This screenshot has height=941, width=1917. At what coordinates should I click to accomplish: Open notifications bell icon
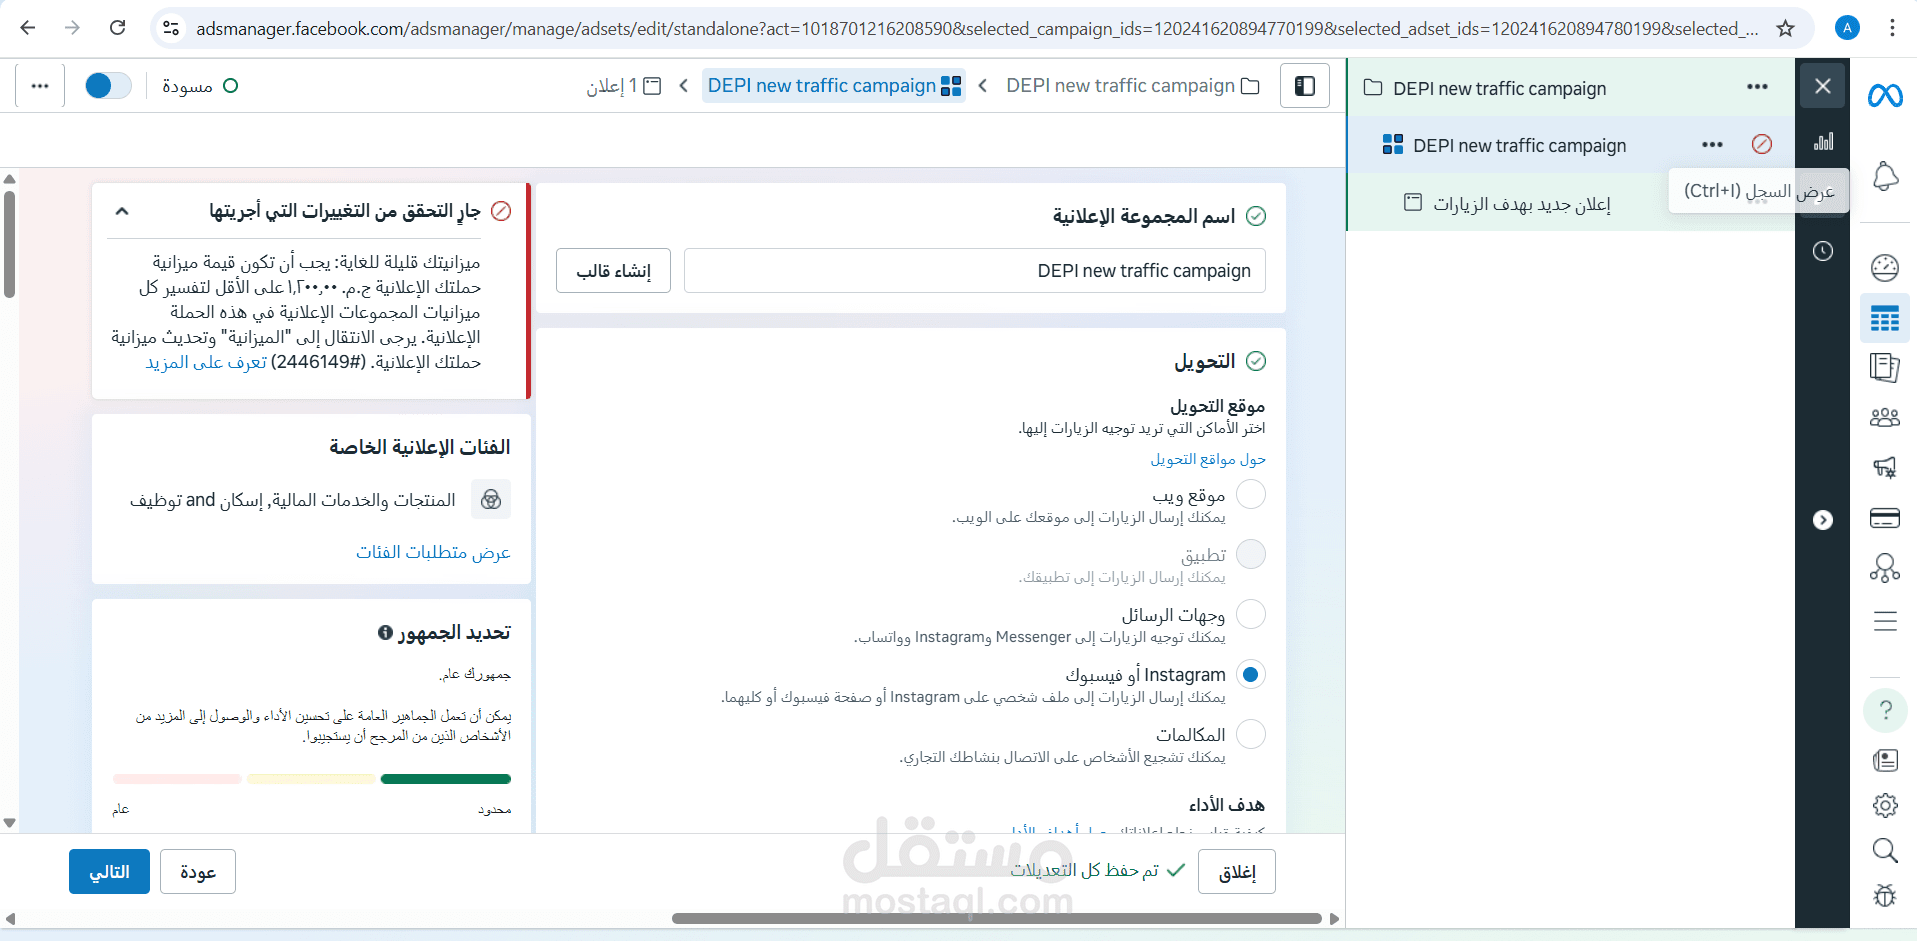[1885, 176]
